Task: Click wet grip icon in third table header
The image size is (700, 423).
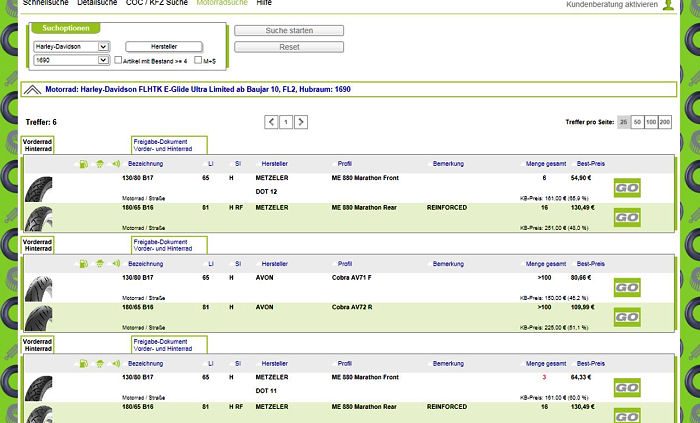Action: point(100,364)
